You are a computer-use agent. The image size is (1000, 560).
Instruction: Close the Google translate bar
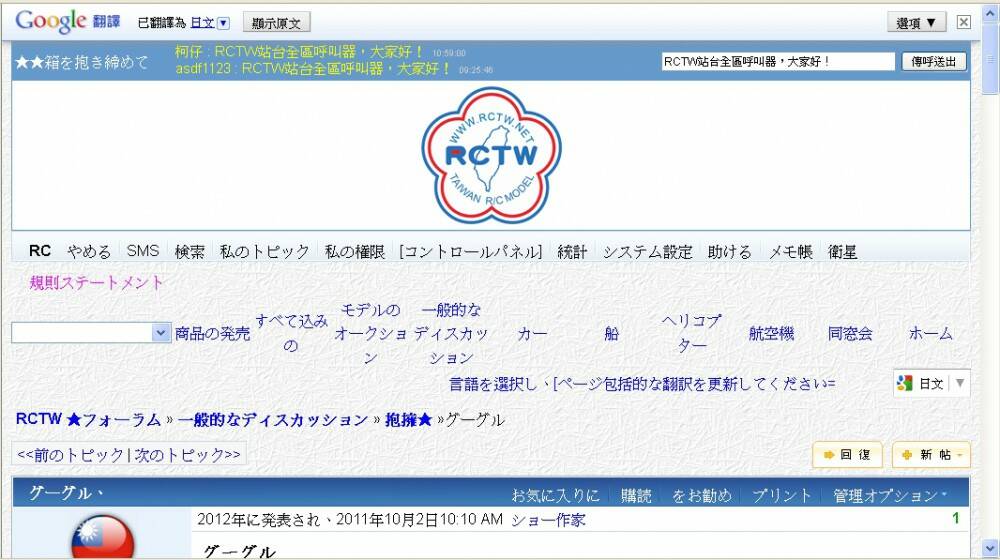tap(964, 22)
